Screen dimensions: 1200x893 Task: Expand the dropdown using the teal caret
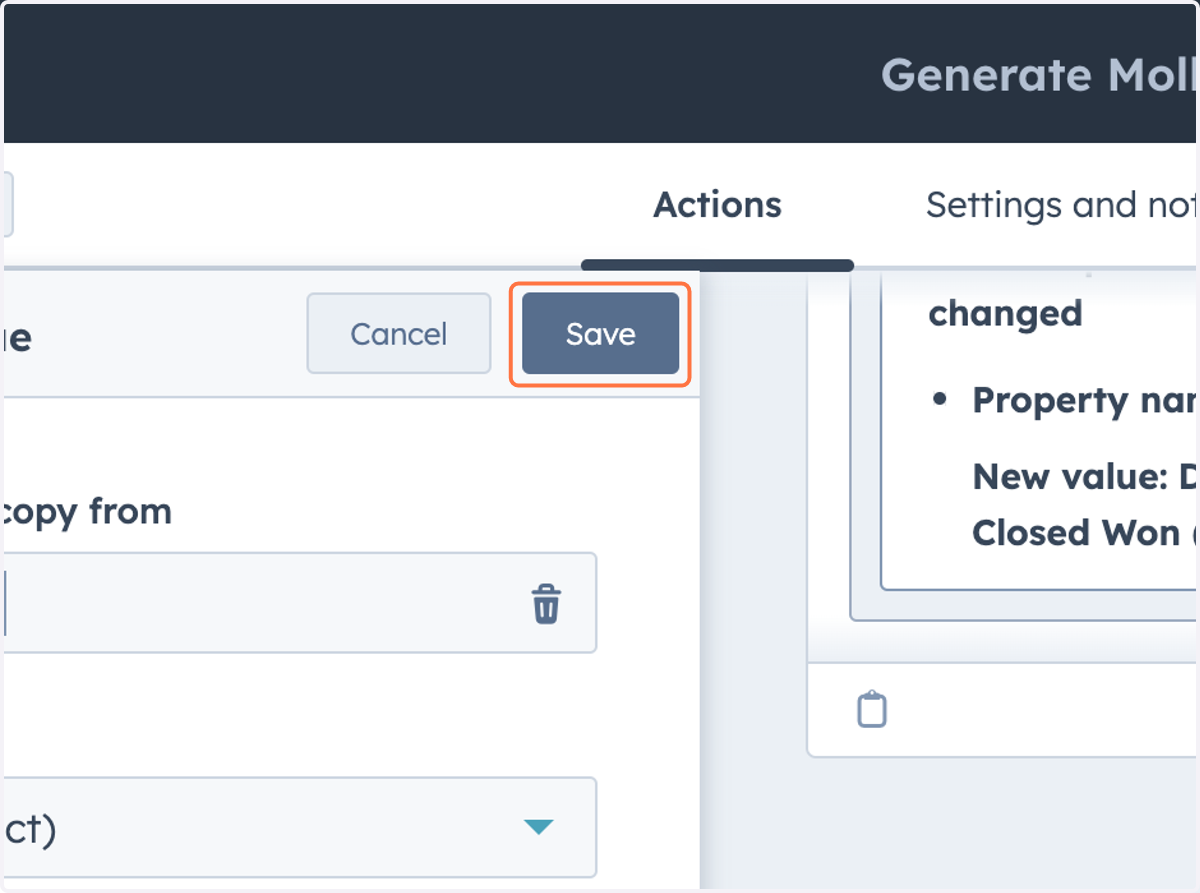(x=539, y=827)
